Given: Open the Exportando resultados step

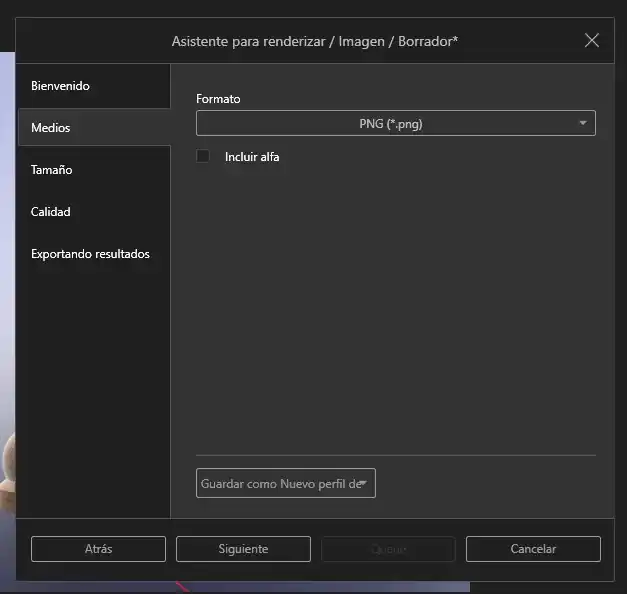Looking at the screenshot, I should coord(94,254).
